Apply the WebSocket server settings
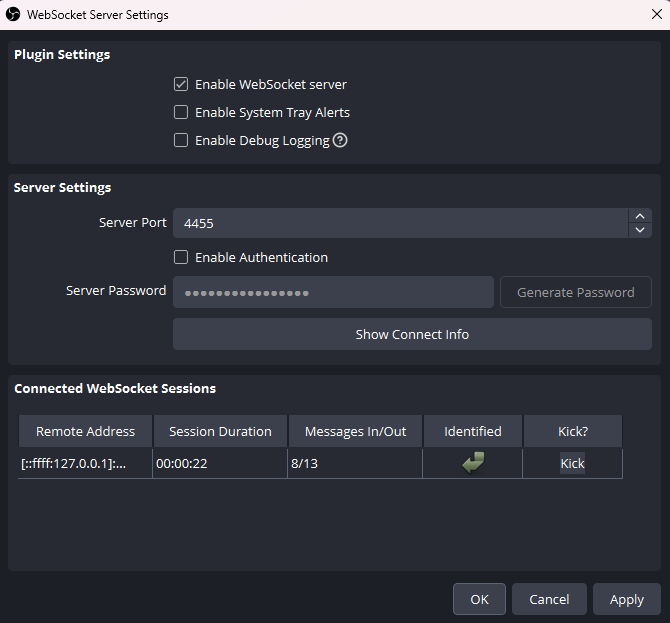The height and width of the screenshot is (623, 670). tap(626, 599)
